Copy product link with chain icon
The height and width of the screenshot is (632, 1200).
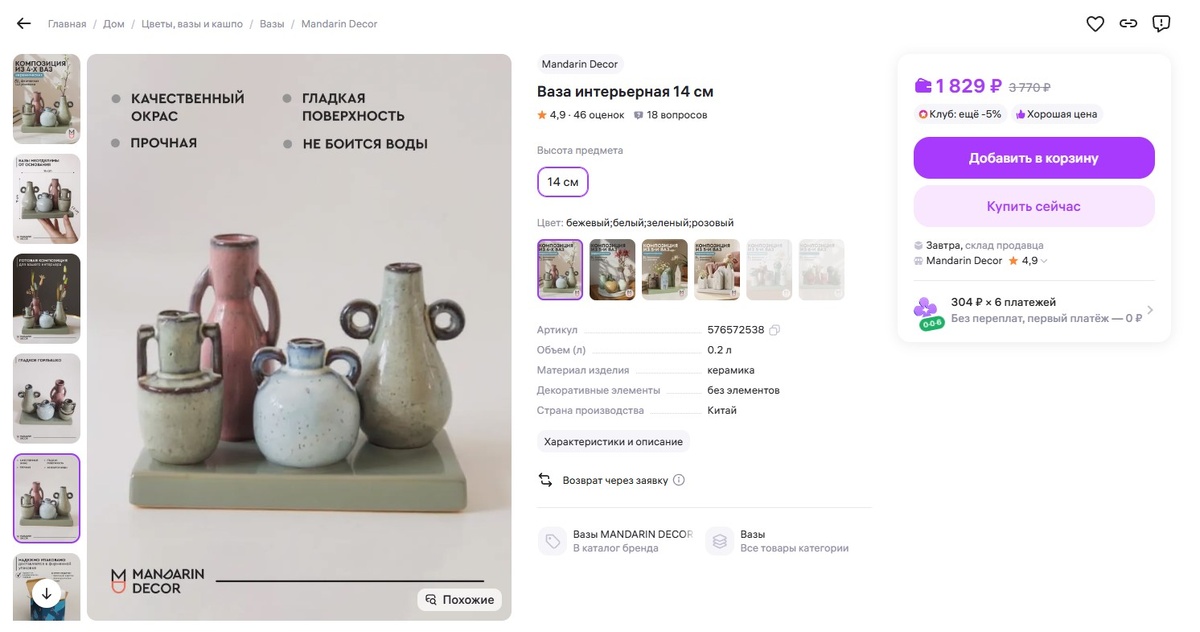pyautogui.click(x=1128, y=24)
